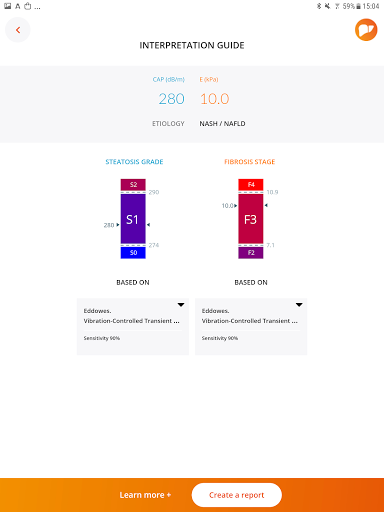The height and width of the screenshot is (512, 384).
Task: Tap the back arrow button
Action: click(18, 30)
